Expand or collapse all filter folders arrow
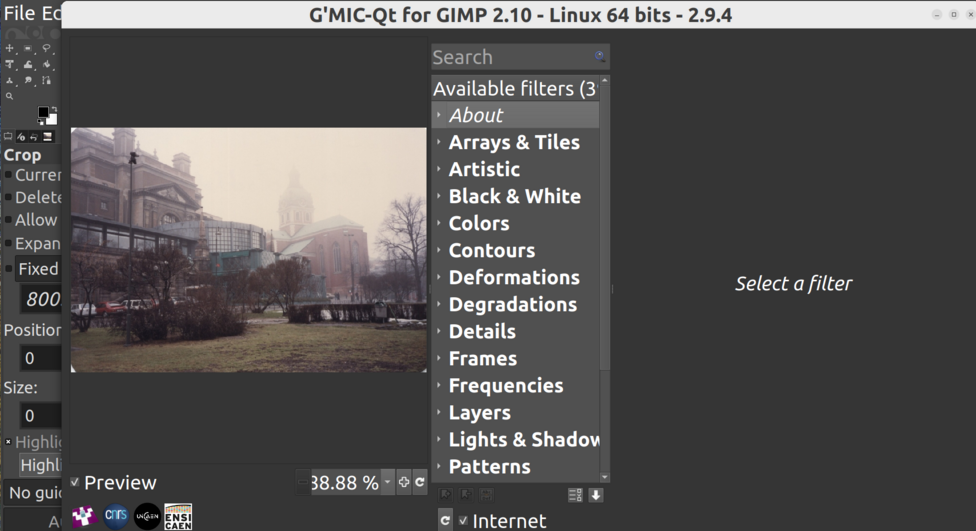This screenshot has height=531, width=976. (x=596, y=495)
